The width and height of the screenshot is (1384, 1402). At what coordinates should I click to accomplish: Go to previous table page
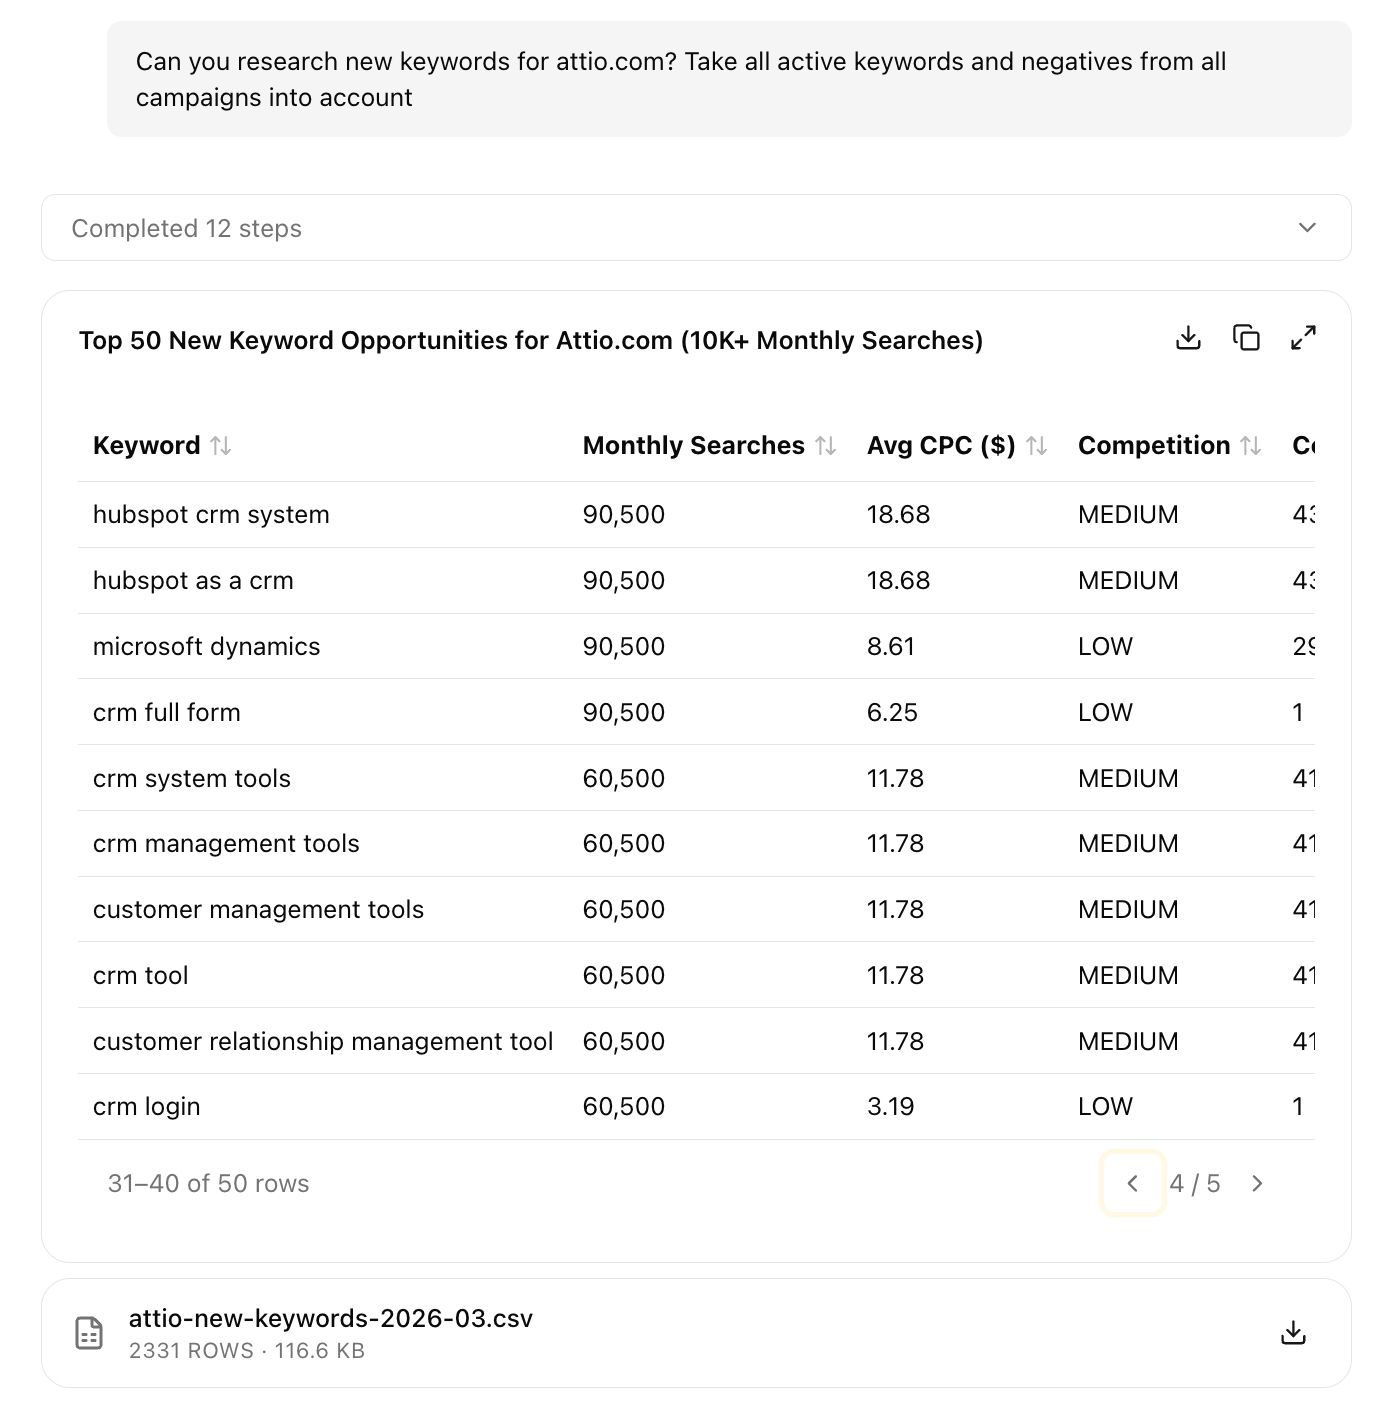tap(1132, 1184)
